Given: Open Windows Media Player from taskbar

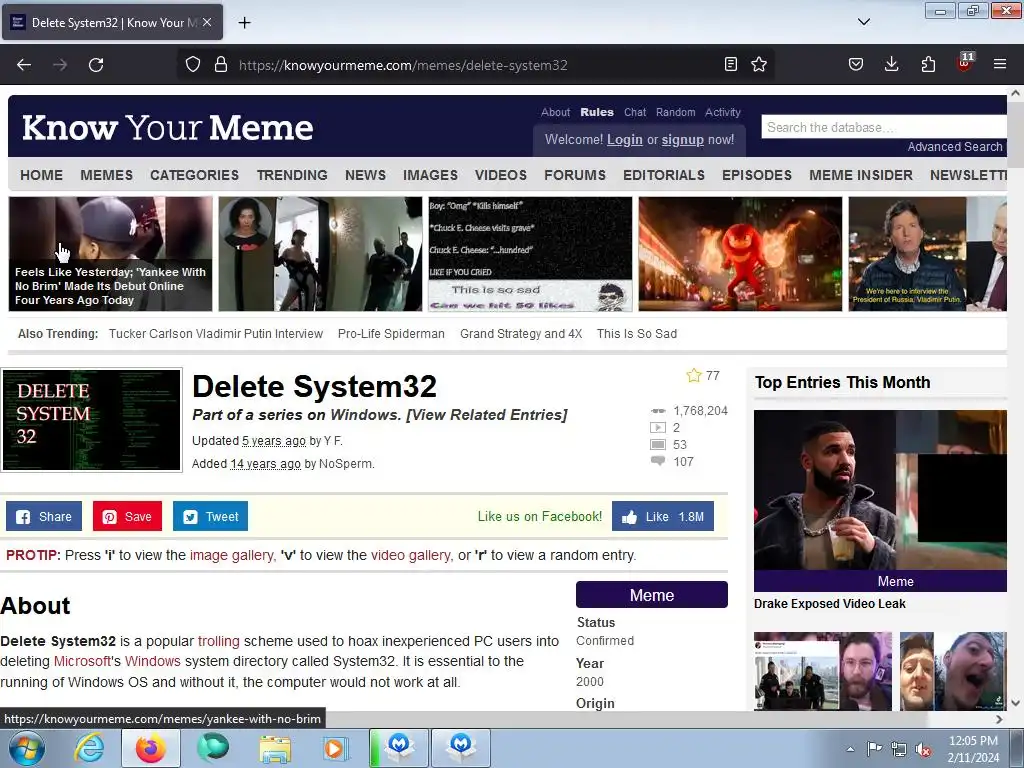Looking at the screenshot, I should point(336,748).
